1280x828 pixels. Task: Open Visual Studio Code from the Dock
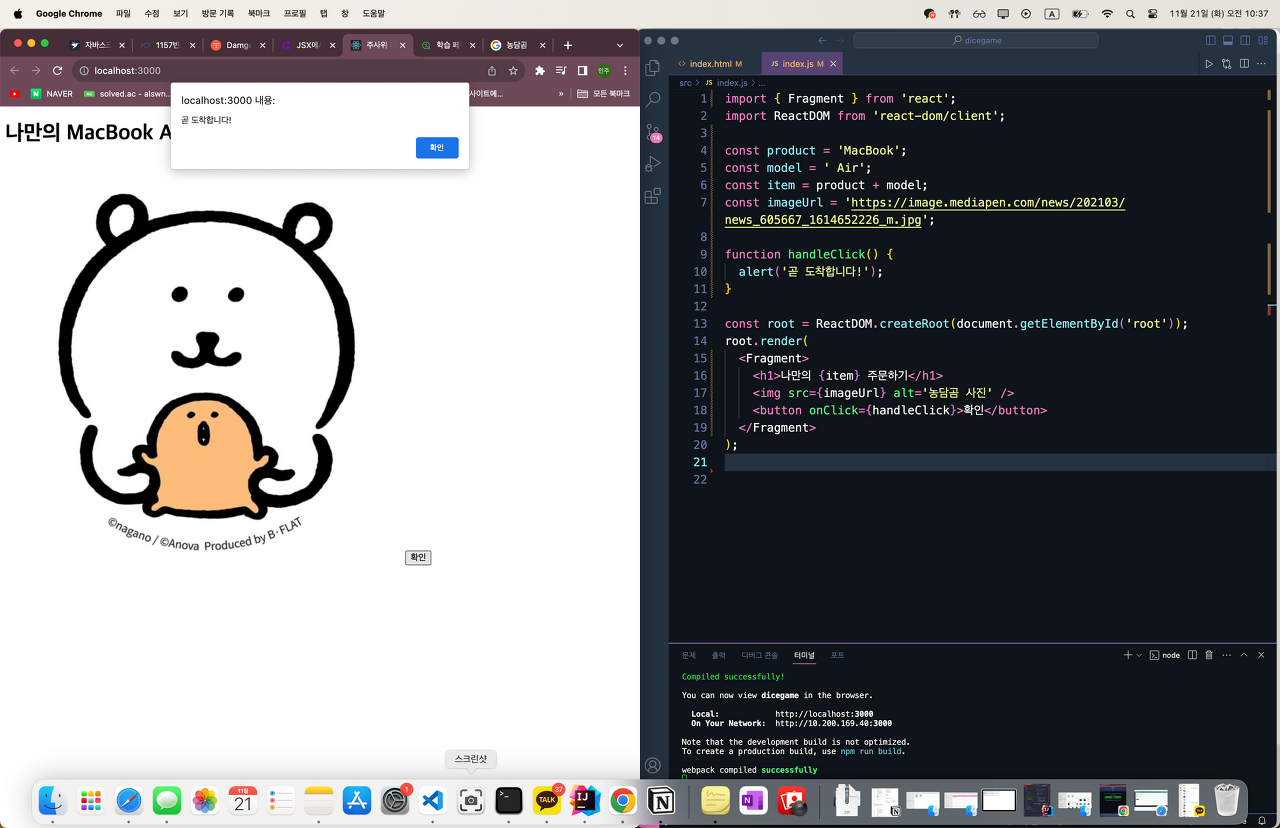pyautogui.click(x=432, y=800)
